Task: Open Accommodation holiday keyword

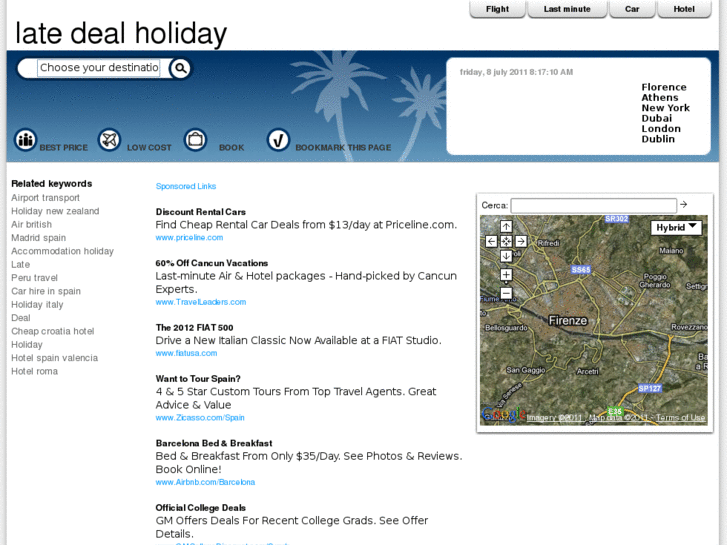Action: (x=63, y=251)
